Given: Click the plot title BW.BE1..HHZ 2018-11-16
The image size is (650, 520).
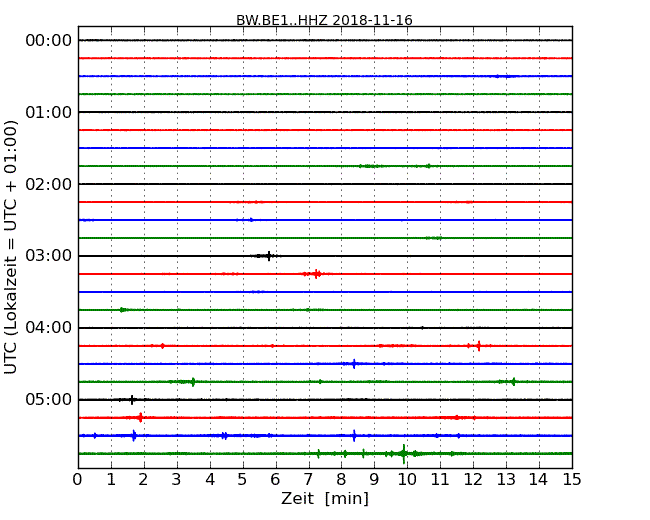Looking at the screenshot, I should (x=324, y=20).
